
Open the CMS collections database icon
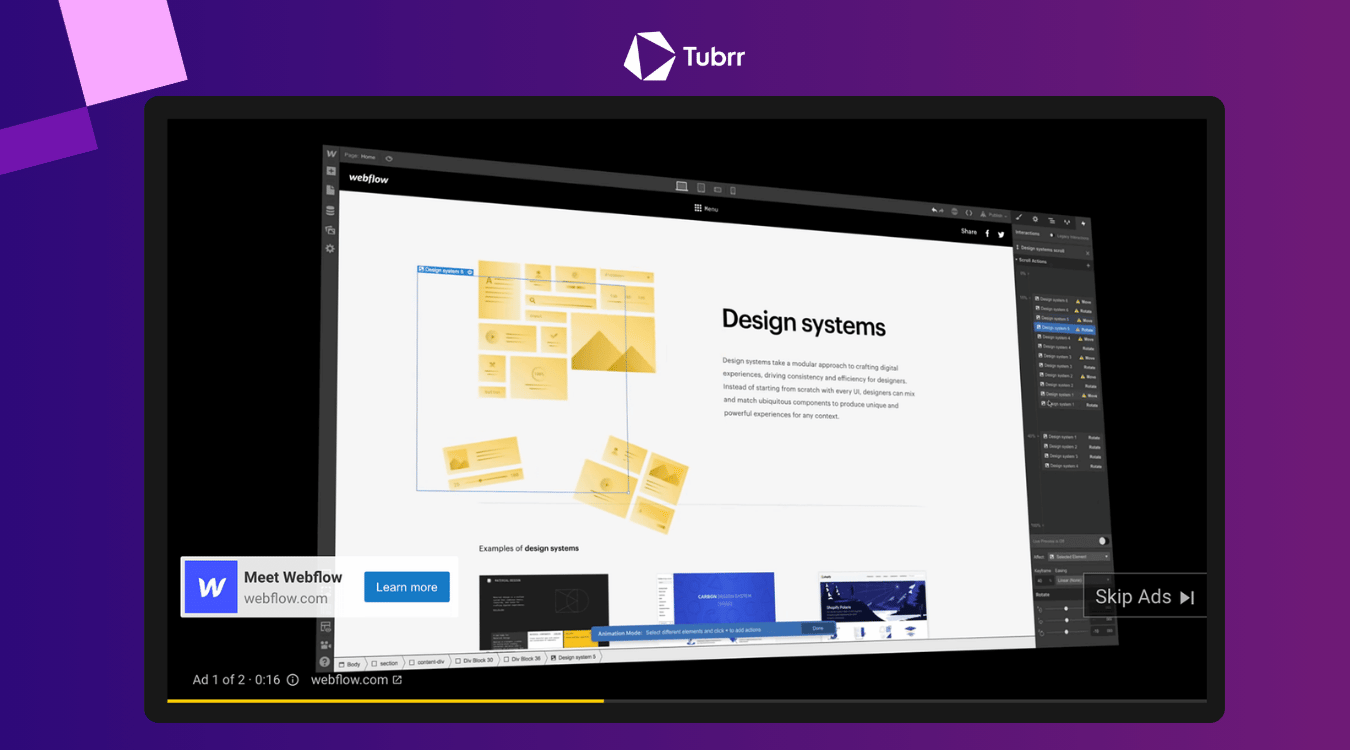pos(331,210)
